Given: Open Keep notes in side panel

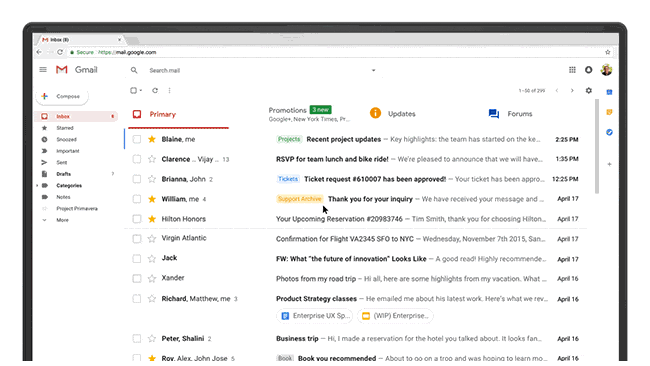Looking at the screenshot, I should point(609,112).
